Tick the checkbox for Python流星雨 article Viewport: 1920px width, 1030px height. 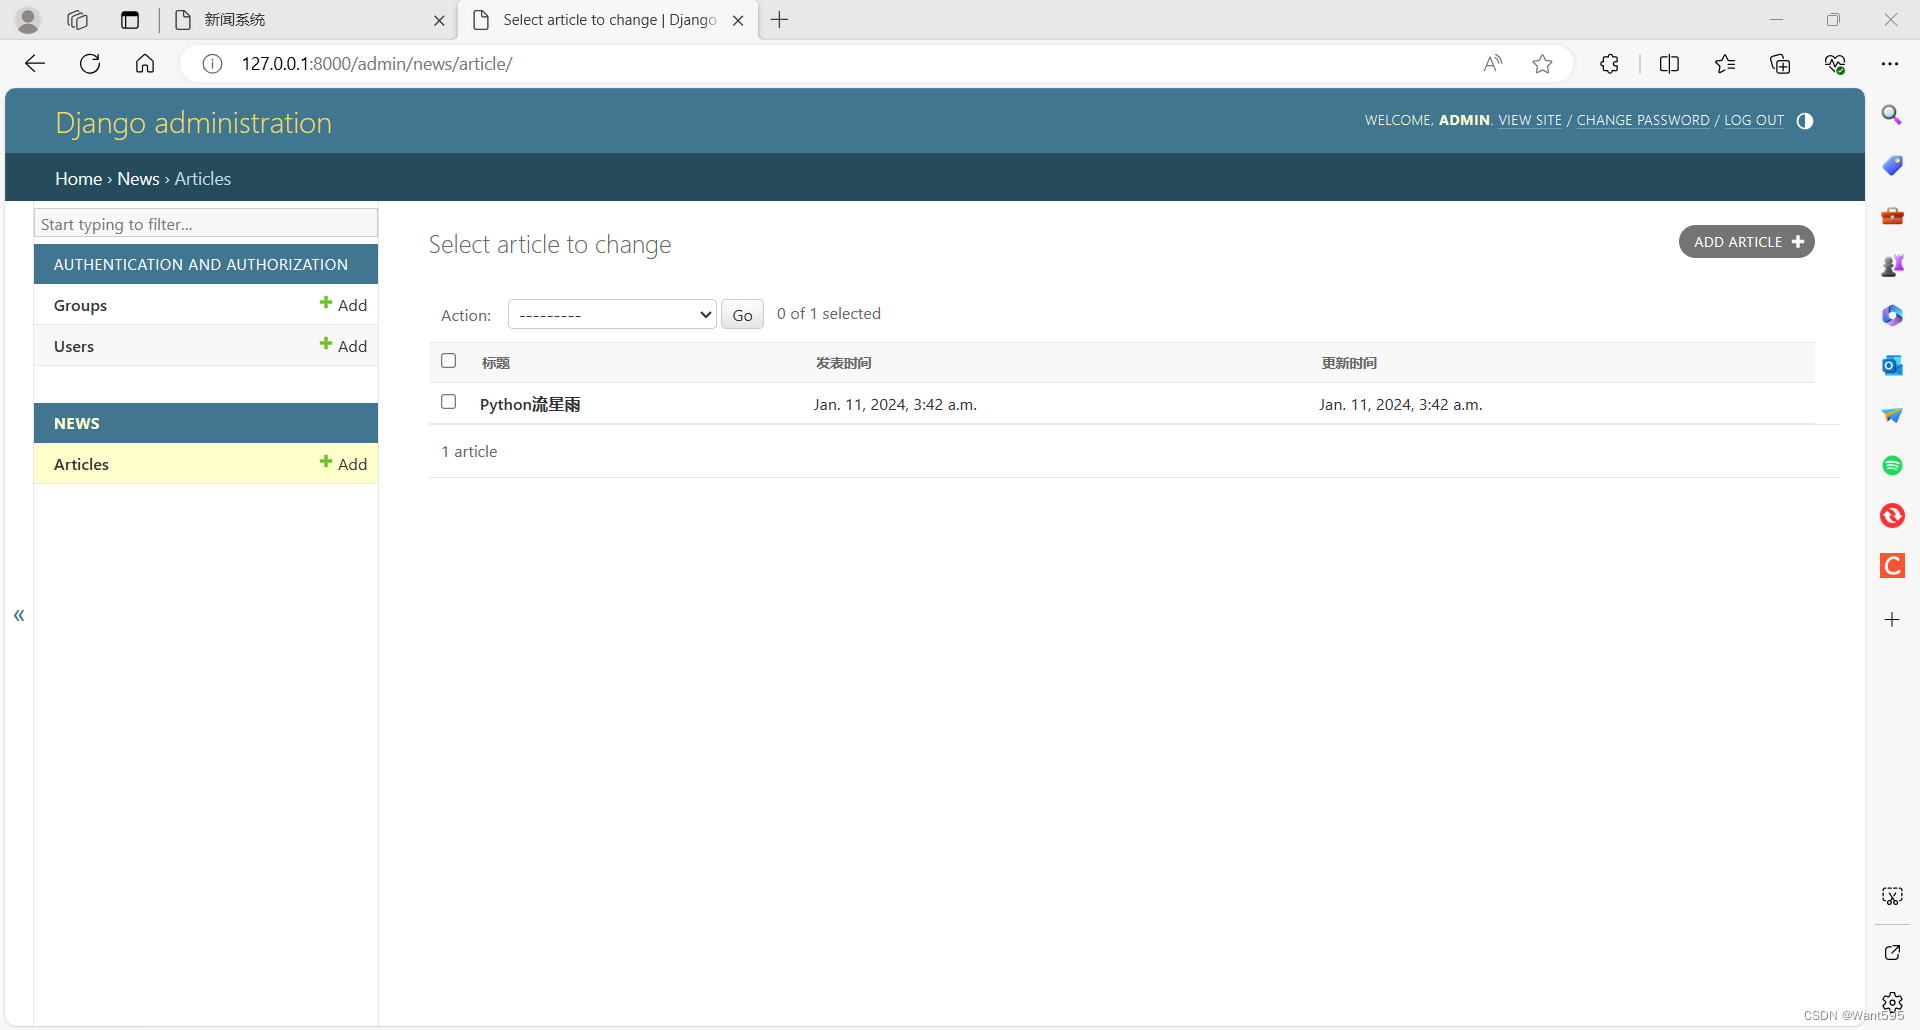pyautogui.click(x=448, y=402)
